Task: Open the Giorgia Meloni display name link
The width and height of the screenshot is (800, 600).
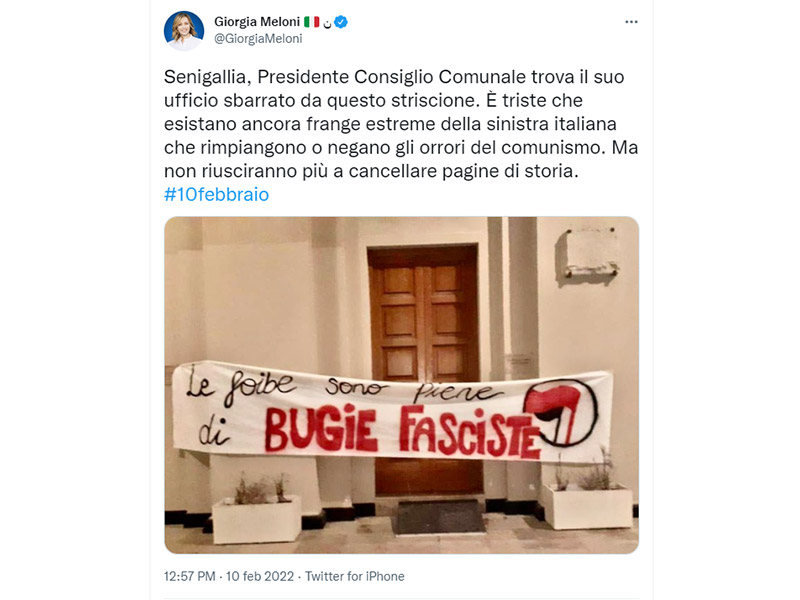Action: coord(257,22)
